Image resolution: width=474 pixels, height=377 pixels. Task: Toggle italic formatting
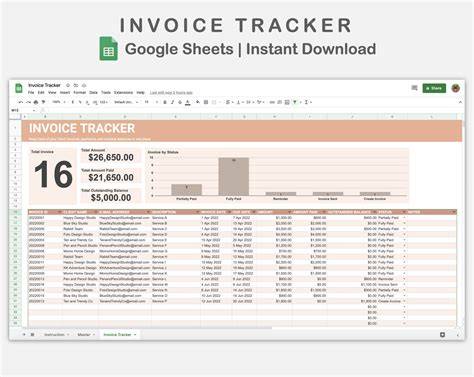tap(172, 102)
